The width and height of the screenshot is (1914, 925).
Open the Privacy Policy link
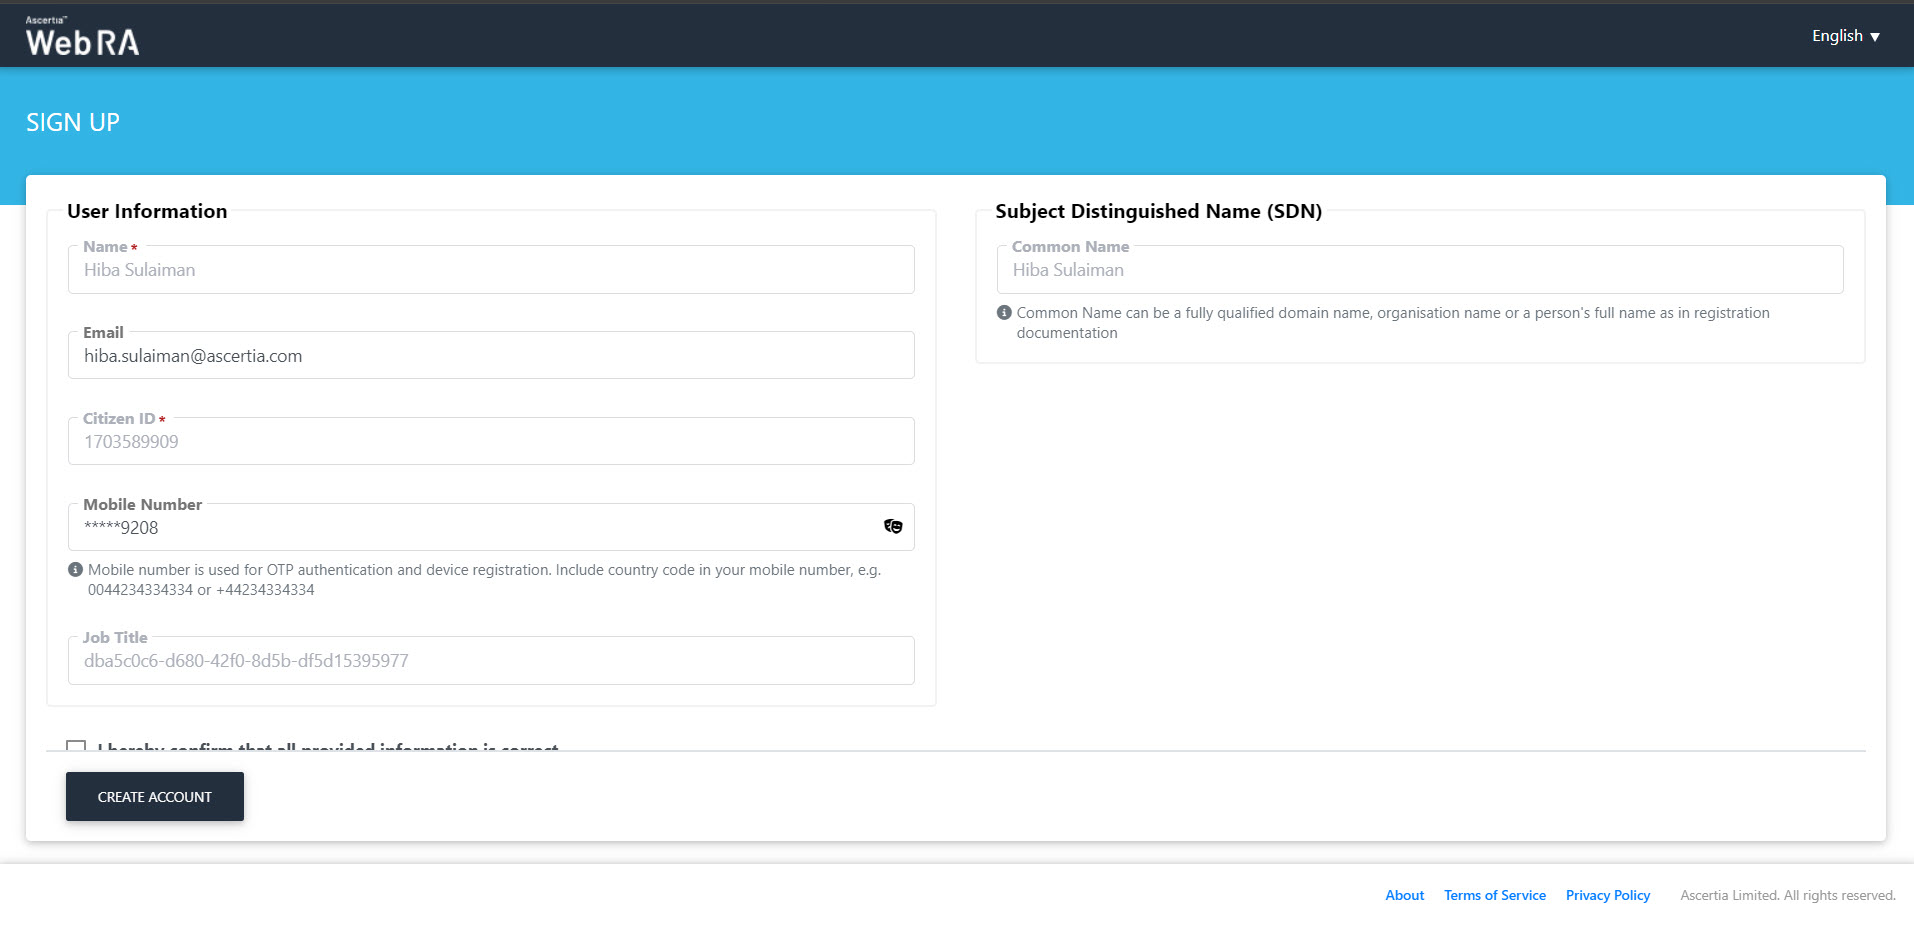[1607, 895]
